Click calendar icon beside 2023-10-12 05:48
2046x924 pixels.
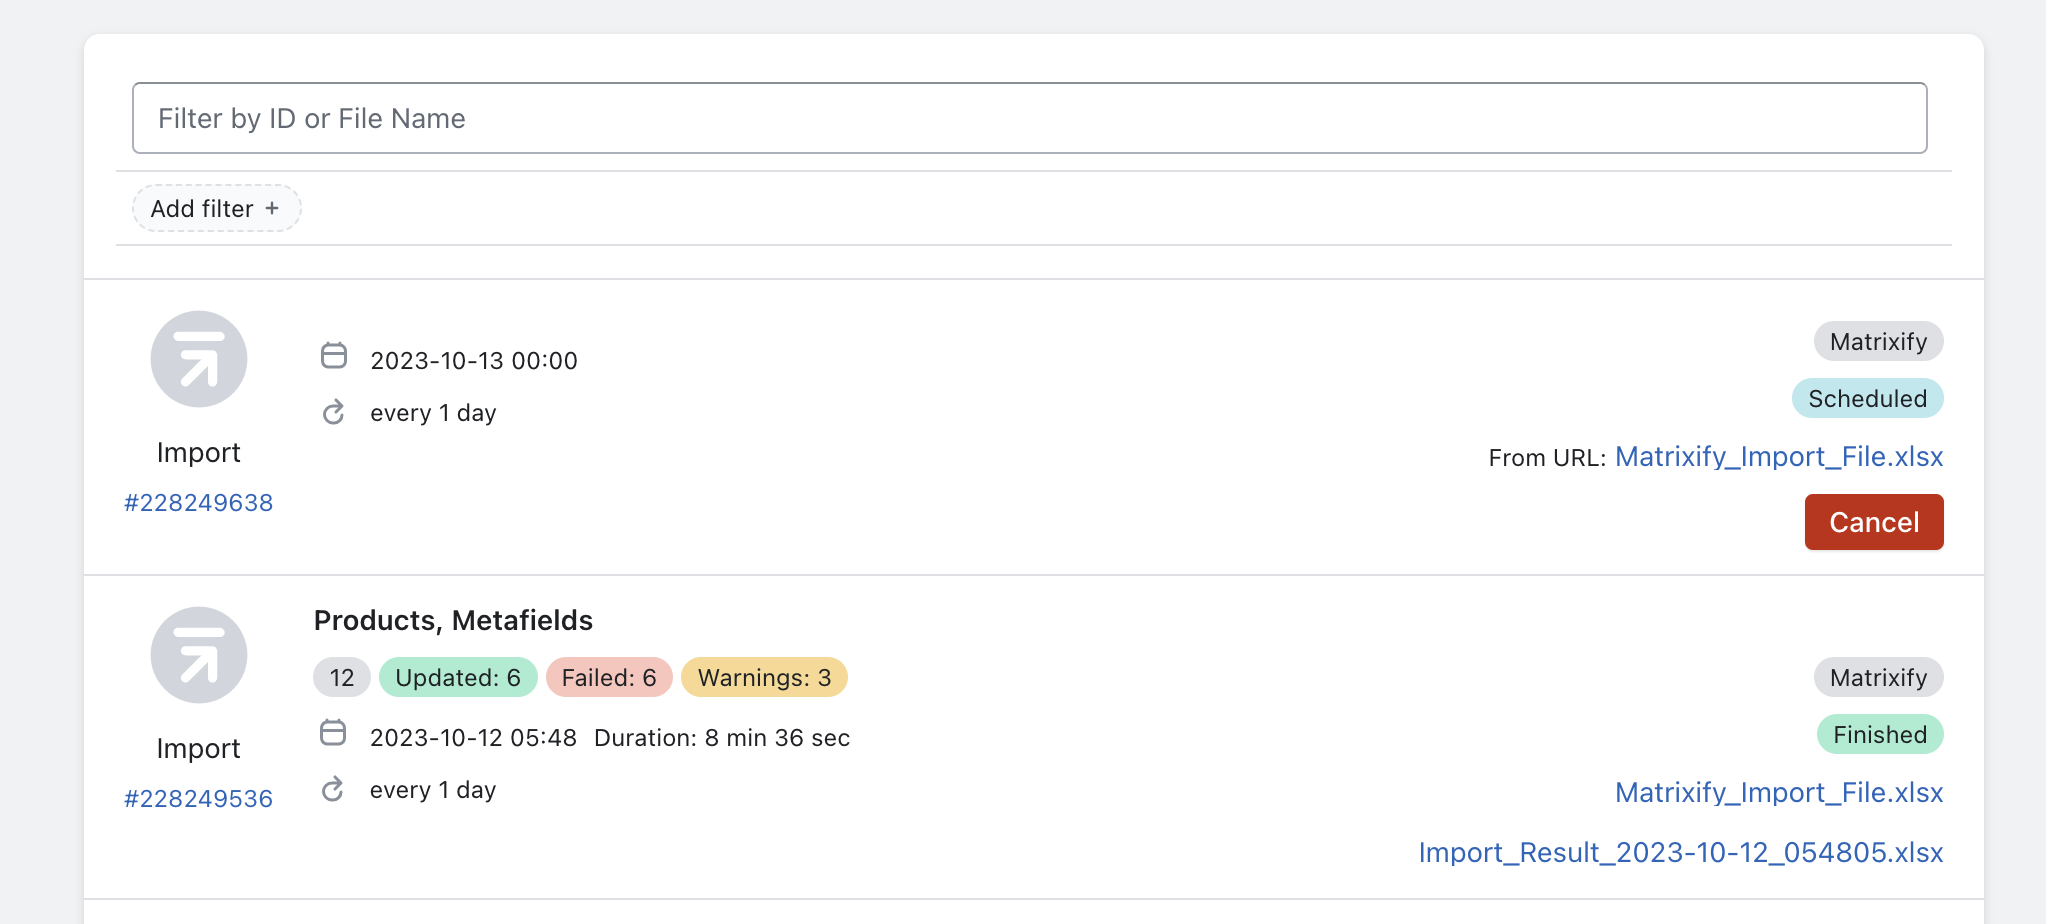click(x=333, y=733)
